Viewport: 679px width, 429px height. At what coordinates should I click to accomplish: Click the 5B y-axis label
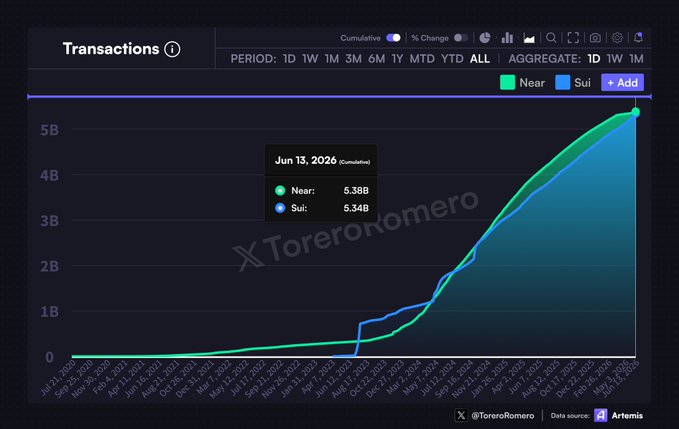[x=49, y=130]
